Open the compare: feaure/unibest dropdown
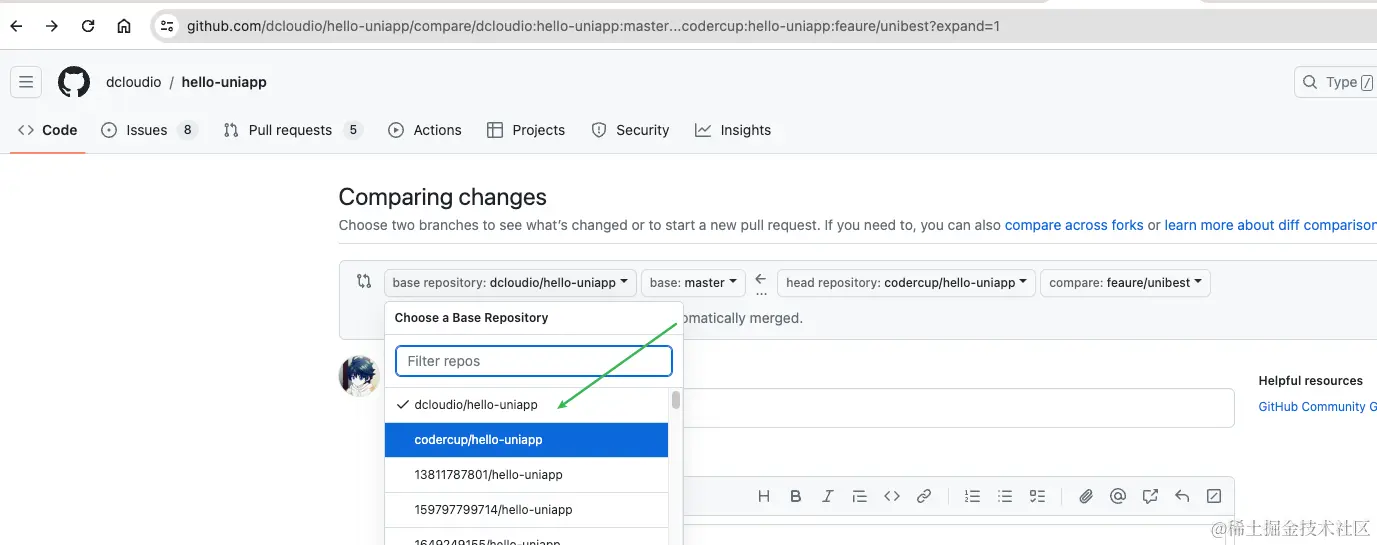 (x=1125, y=283)
